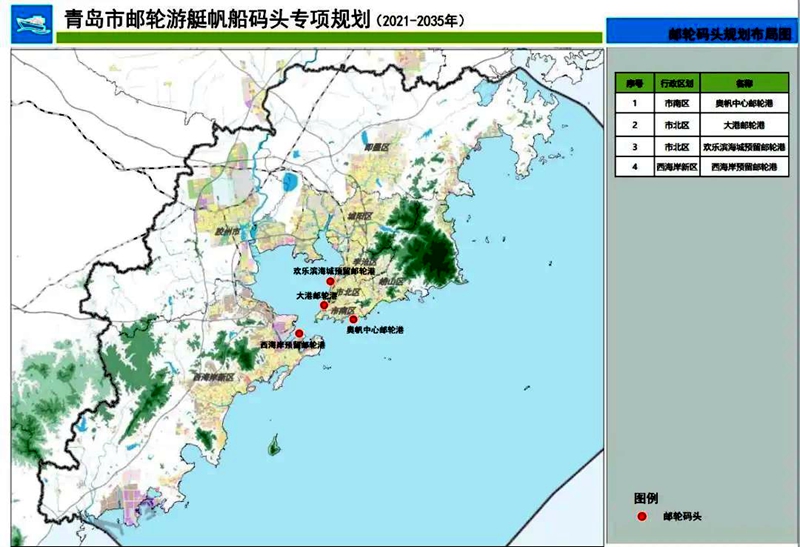Select the 西海岸预留邮轮港 red map marker
Viewport: 800px width, 547px height.
(x=298, y=334)
